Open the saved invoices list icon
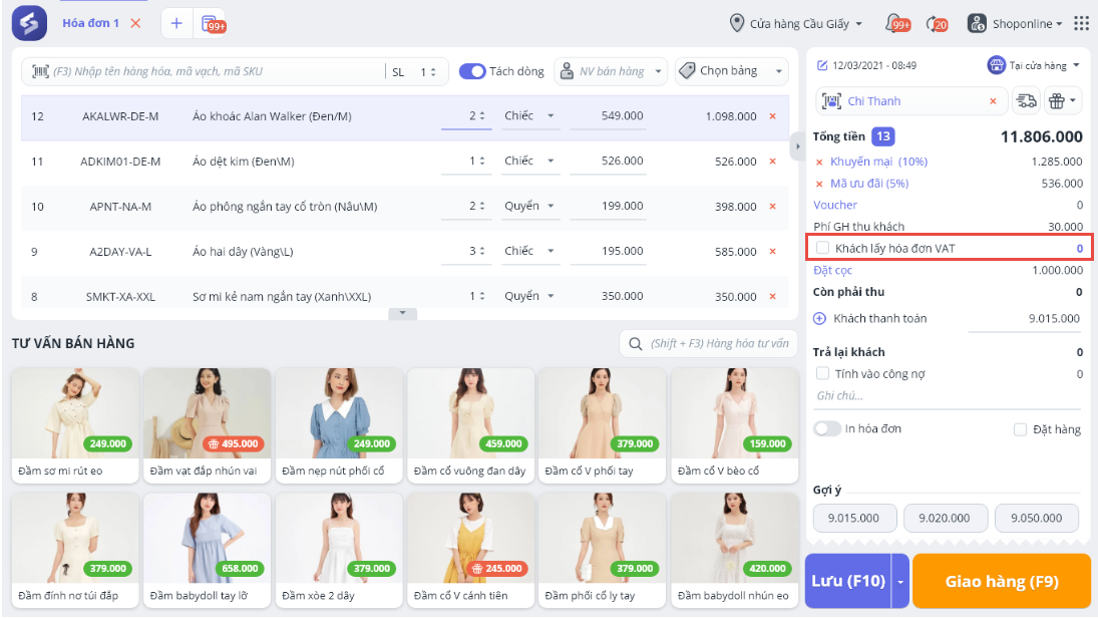Viewport: 1098px width, 618px height. 210,23
